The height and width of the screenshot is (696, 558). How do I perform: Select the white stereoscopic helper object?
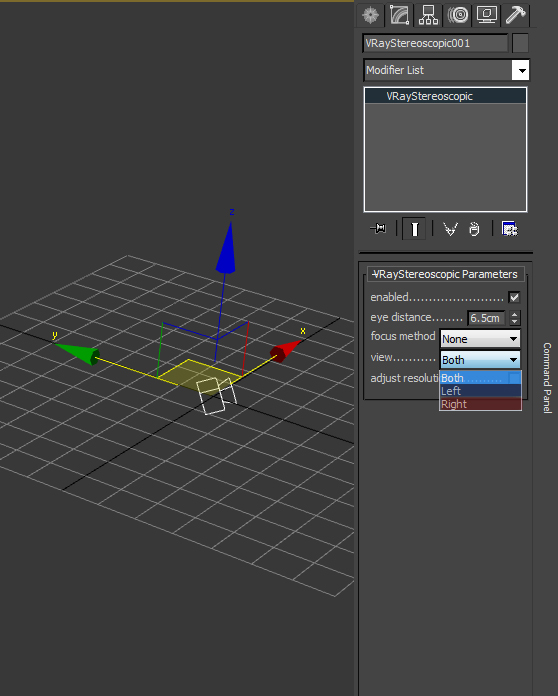[x=216, y=396]
